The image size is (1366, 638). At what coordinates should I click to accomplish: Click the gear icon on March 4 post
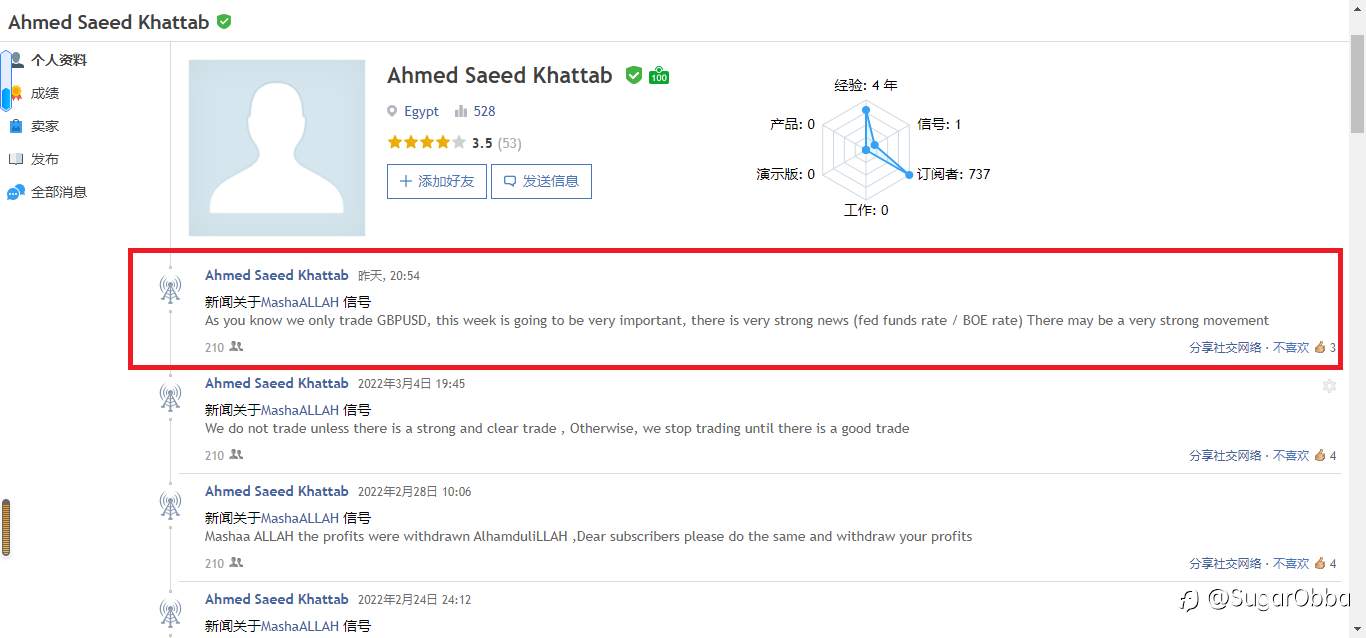point(1329,386)
